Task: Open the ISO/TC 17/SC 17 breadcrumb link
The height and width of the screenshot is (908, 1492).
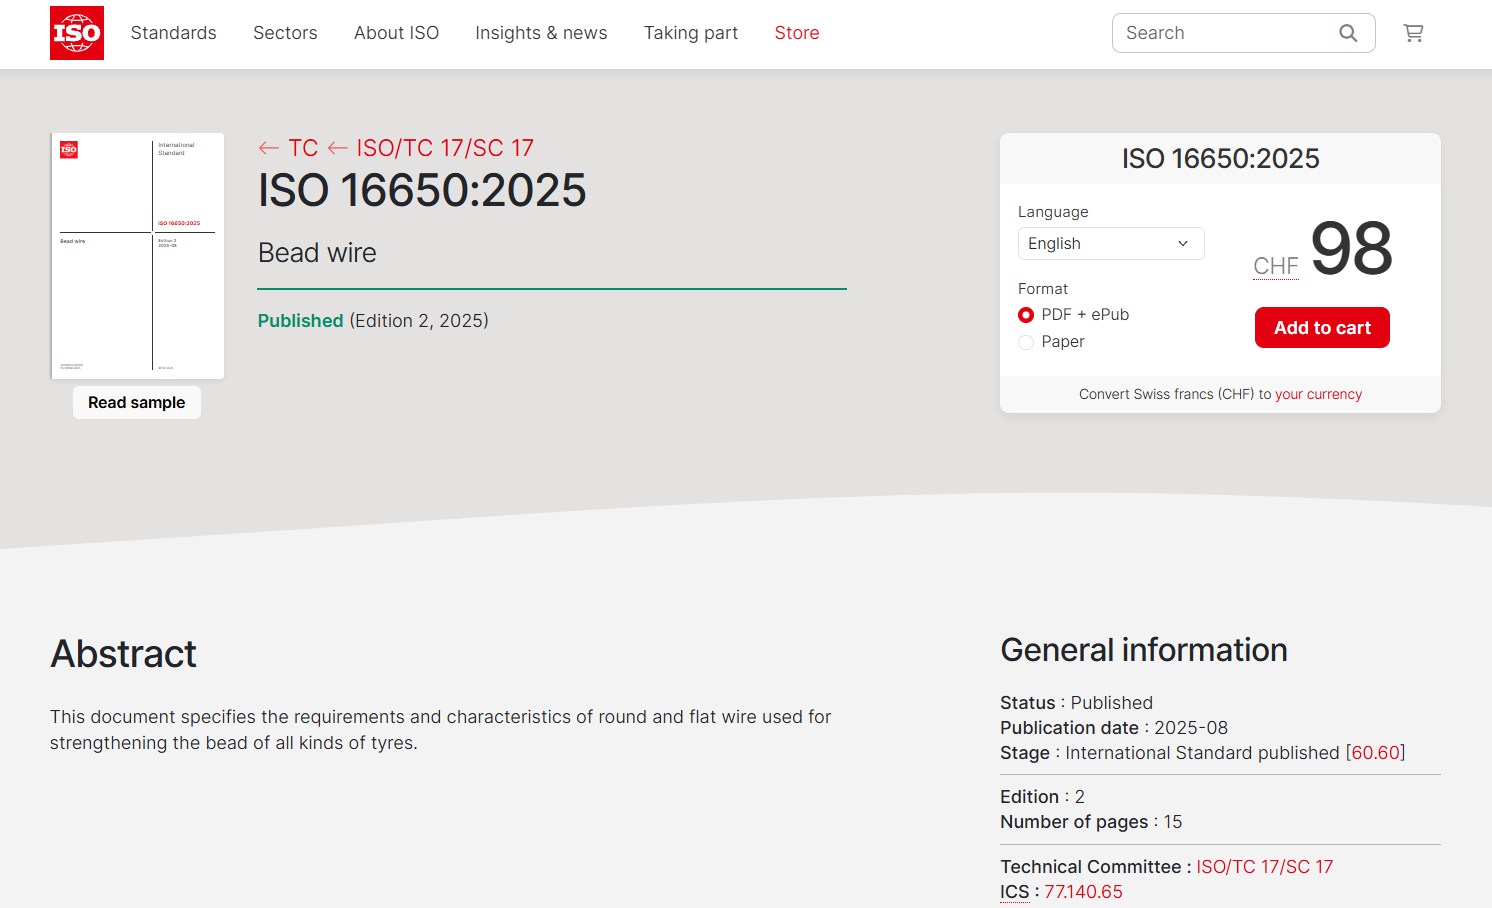Action: tap(444, 148)
